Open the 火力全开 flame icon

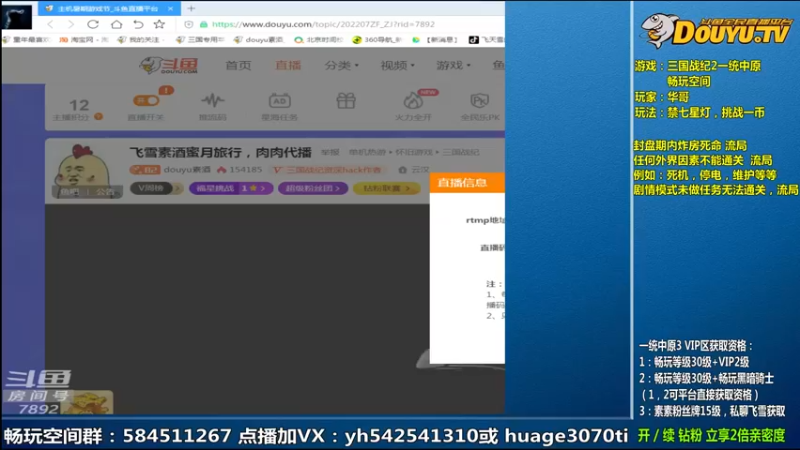[x=413, y=101]
